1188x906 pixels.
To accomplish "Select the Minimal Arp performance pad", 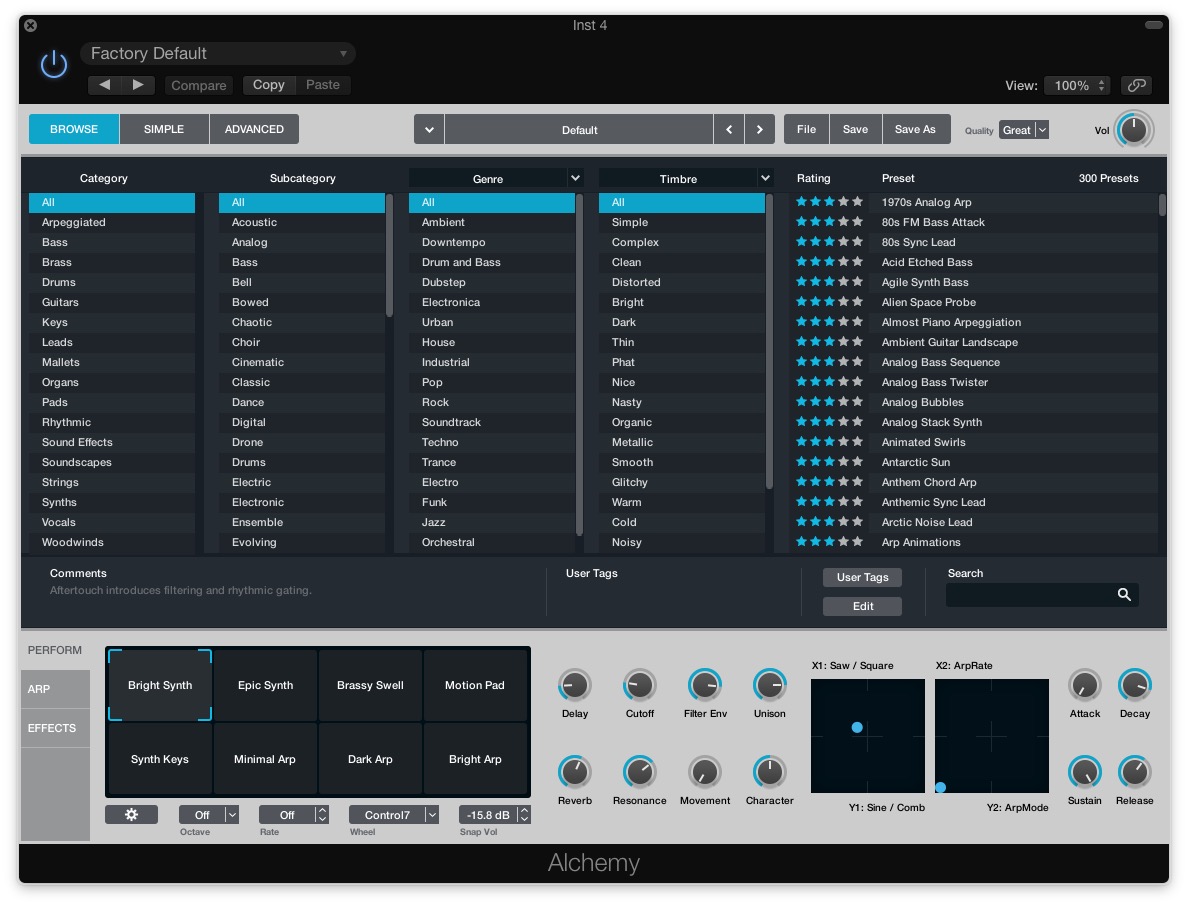I will coord(265,759).
